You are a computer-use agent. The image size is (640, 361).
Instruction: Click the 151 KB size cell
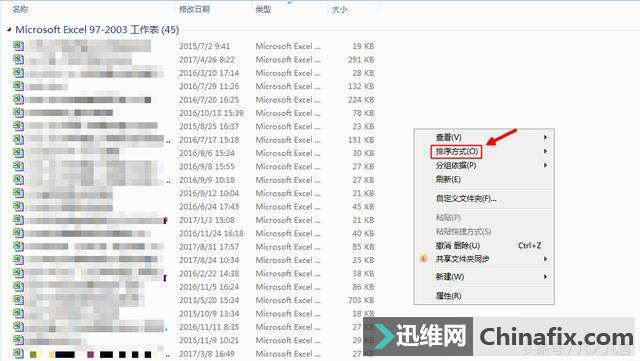pyautogui.click(x=361, y=140)
